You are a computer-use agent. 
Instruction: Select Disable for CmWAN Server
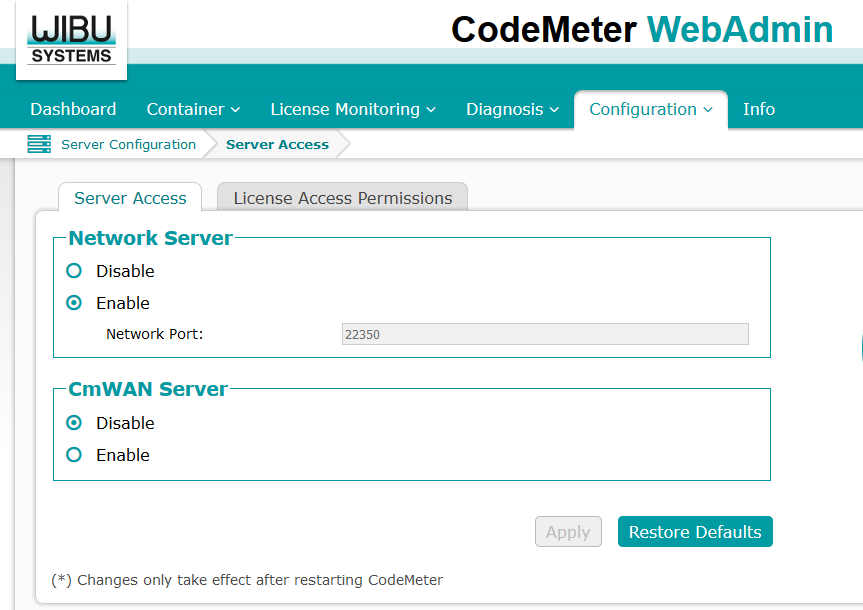point(74,423)
